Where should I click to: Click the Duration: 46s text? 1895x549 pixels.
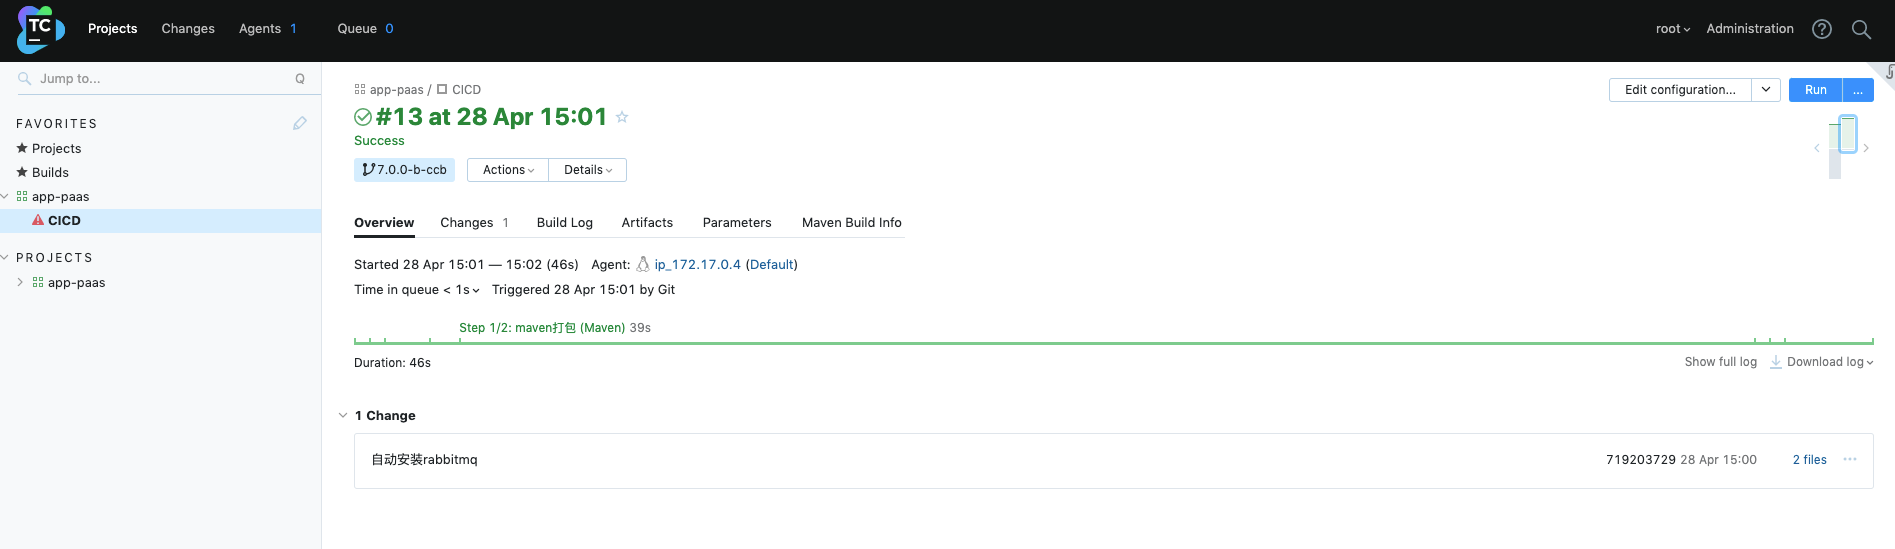tap(392, 363)
